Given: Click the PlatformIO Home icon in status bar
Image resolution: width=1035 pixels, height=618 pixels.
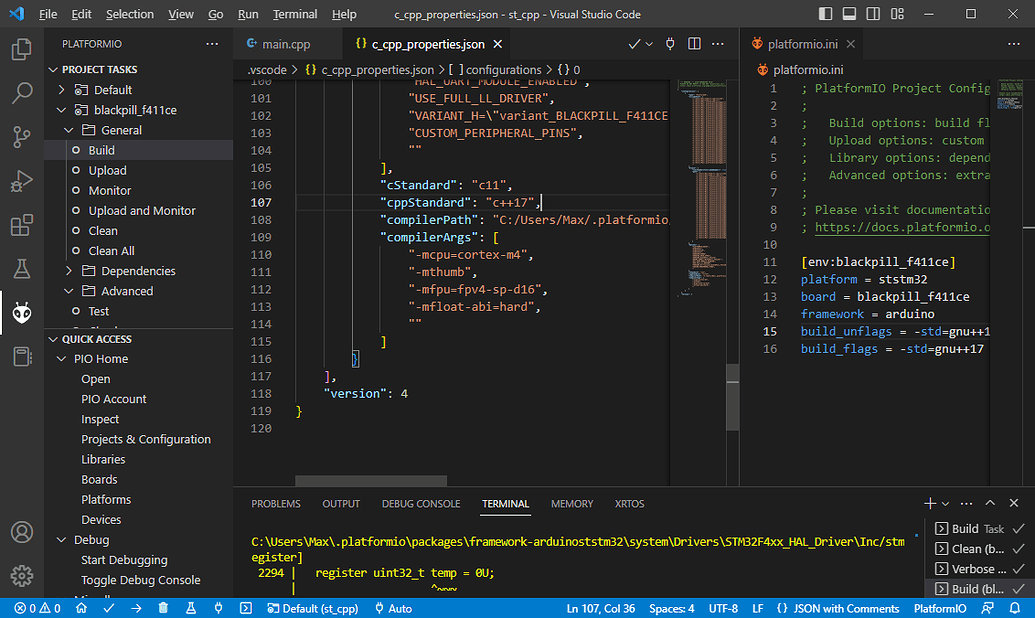Looking at the screenshot, I should (x=81, y=608).
